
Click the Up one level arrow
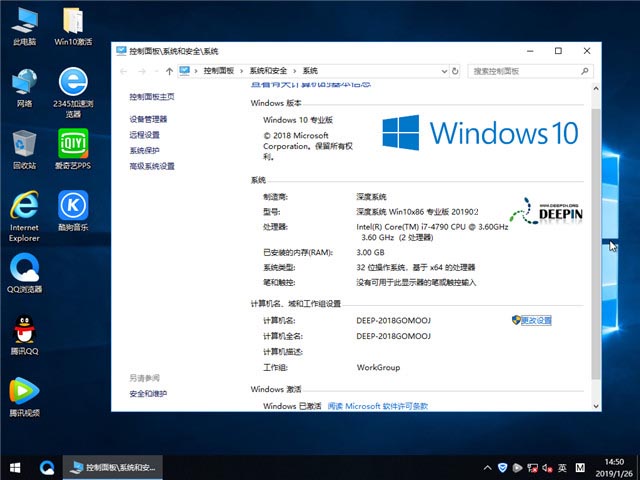tap(169, 71)
